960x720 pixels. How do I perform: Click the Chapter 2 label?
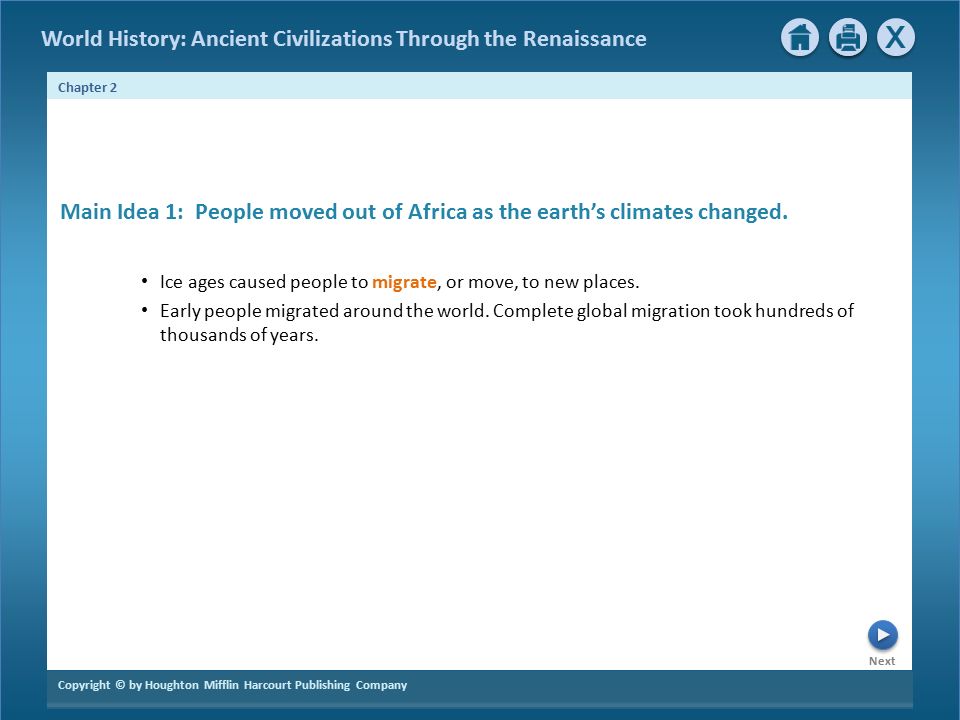pos(87,88)
